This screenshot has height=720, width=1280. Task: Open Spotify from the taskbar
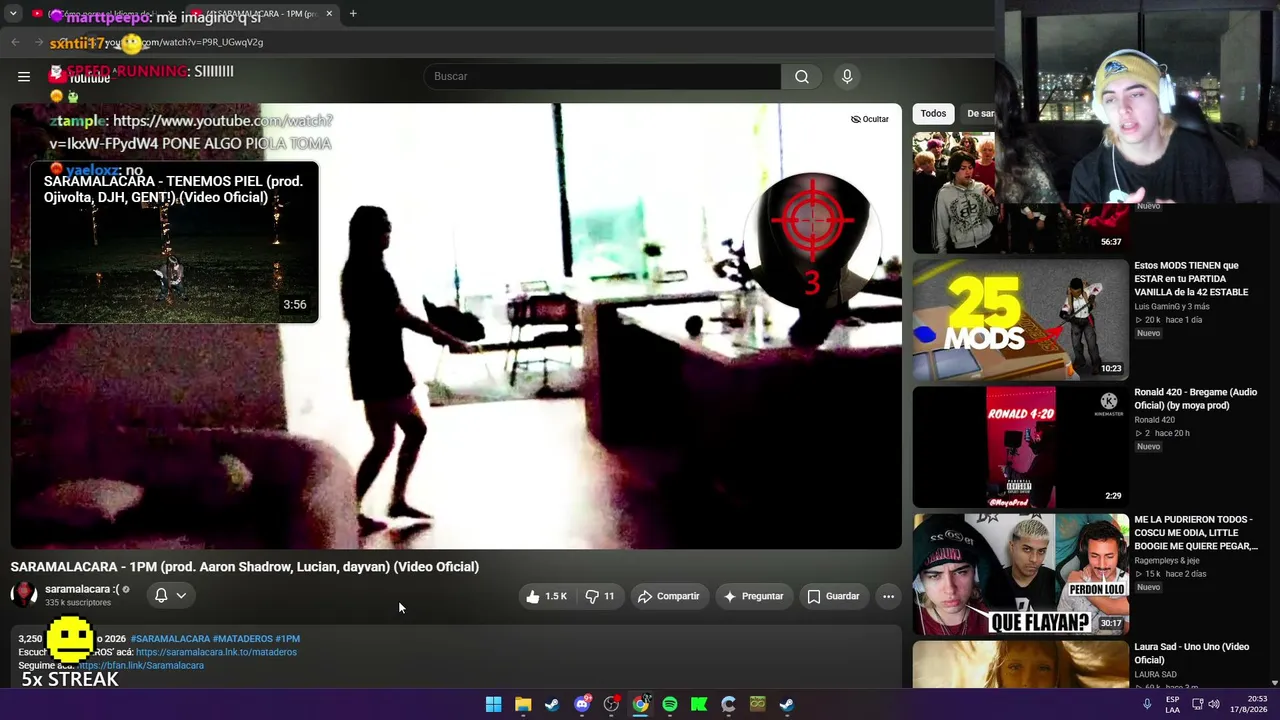(670, 704)
